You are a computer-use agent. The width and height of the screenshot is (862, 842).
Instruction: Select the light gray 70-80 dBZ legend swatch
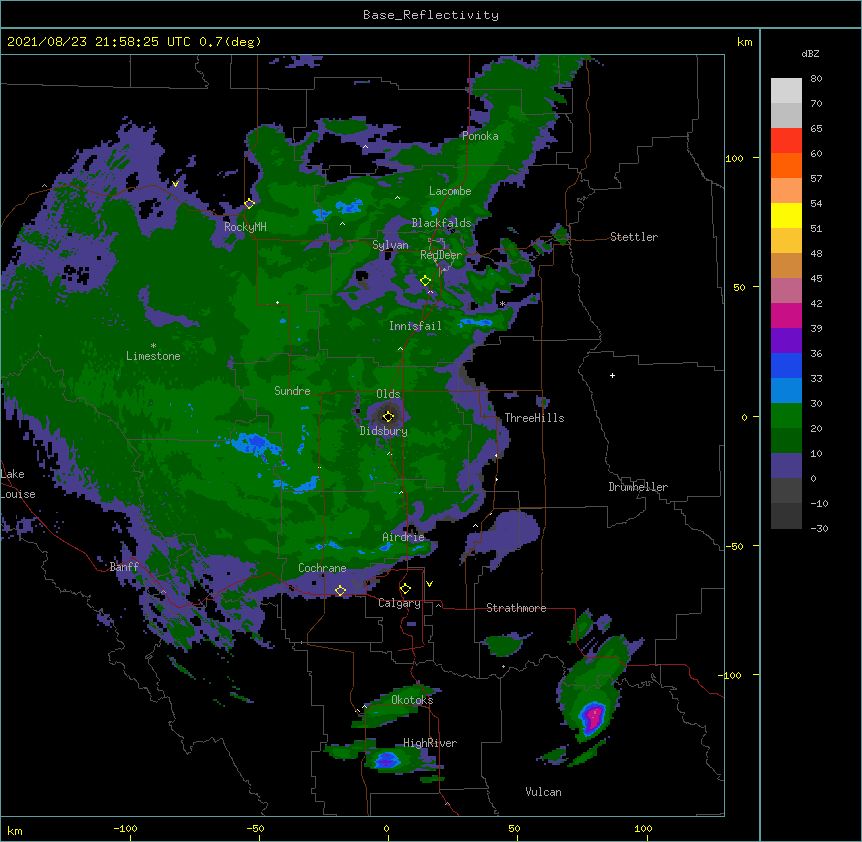tap(786, 91)
